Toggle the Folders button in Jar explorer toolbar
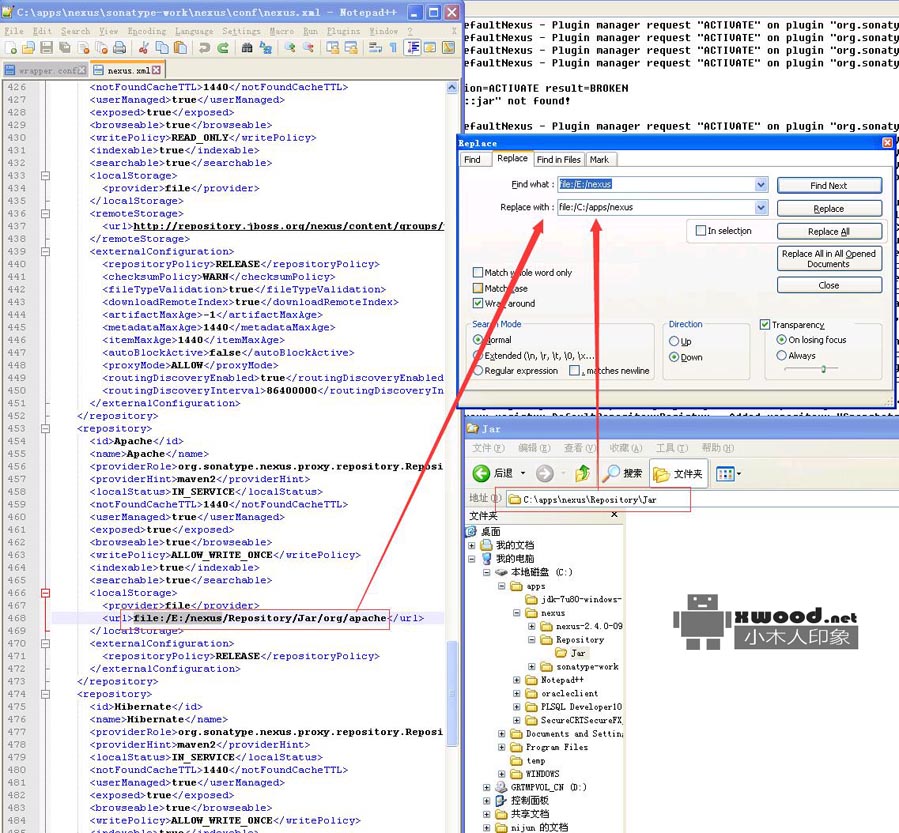Image resolution: width=899 pixels, height=833 pixels. [x=678, y=474]
